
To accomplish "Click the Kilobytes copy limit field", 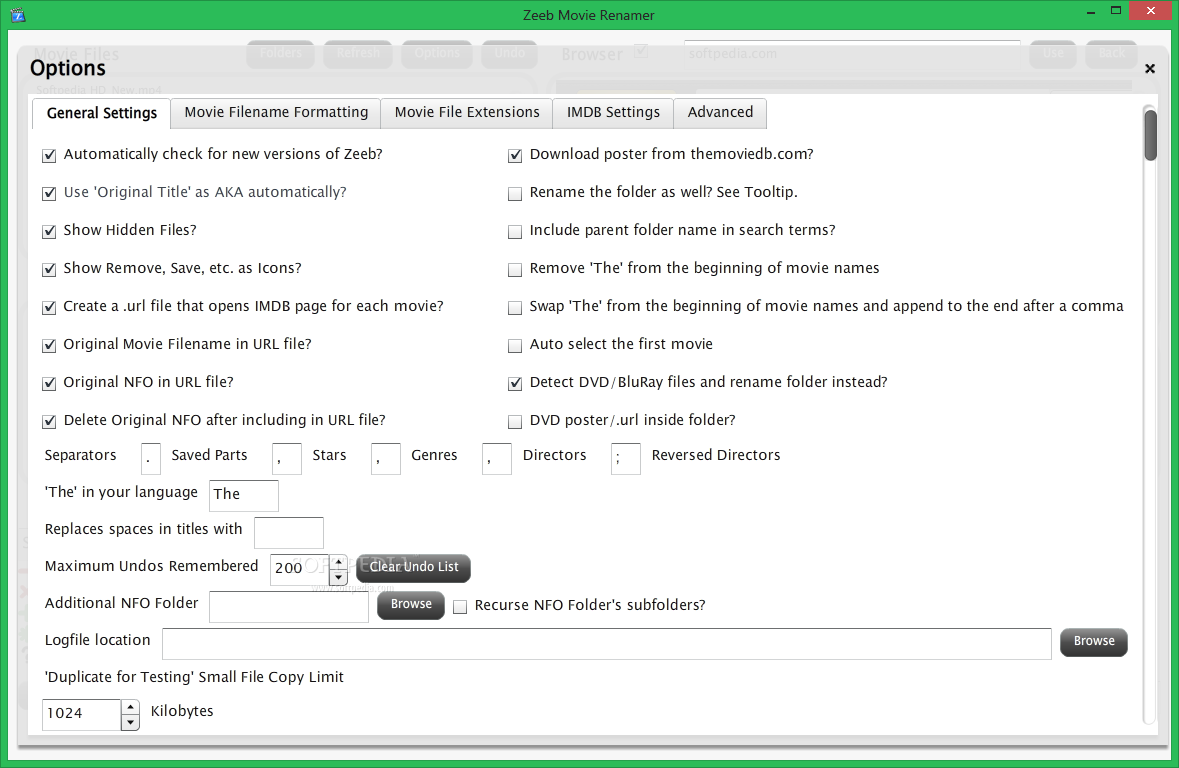I will (x=82, y=715).
